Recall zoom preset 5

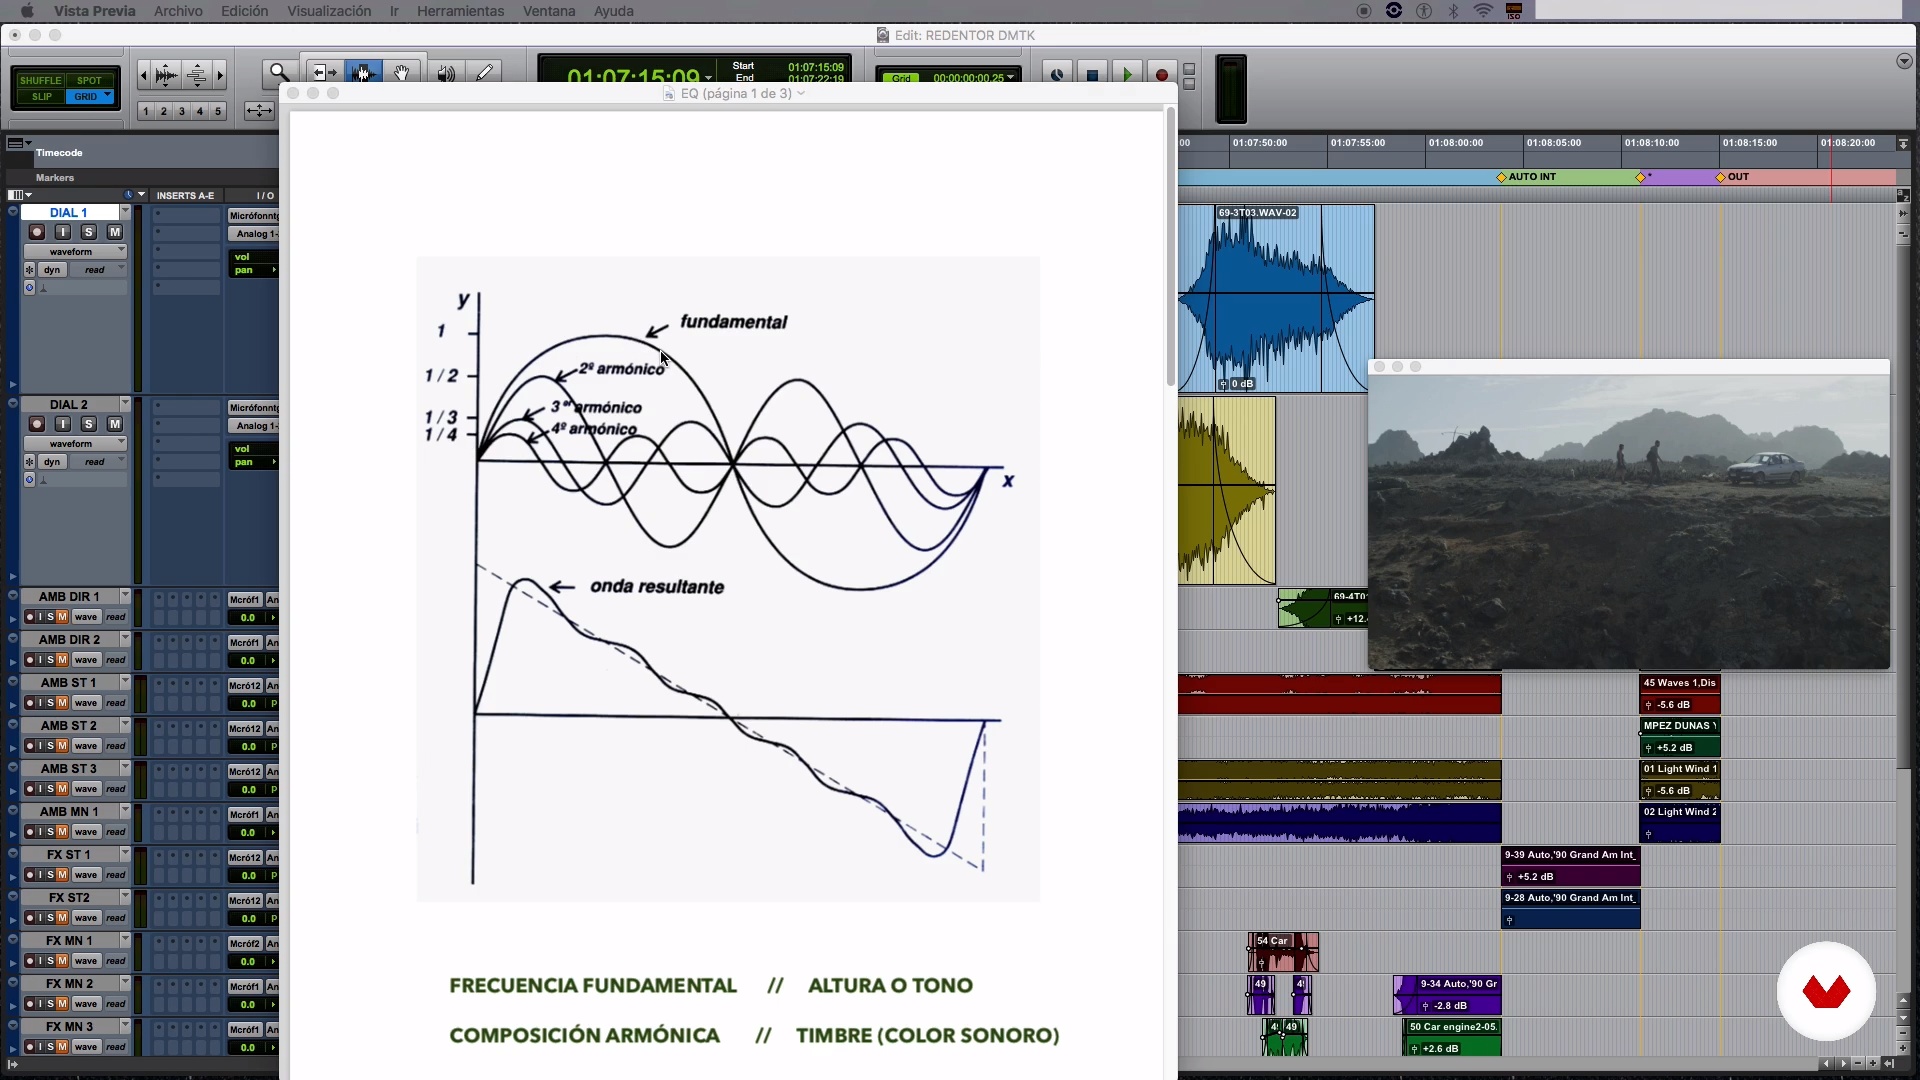point(218,111)
